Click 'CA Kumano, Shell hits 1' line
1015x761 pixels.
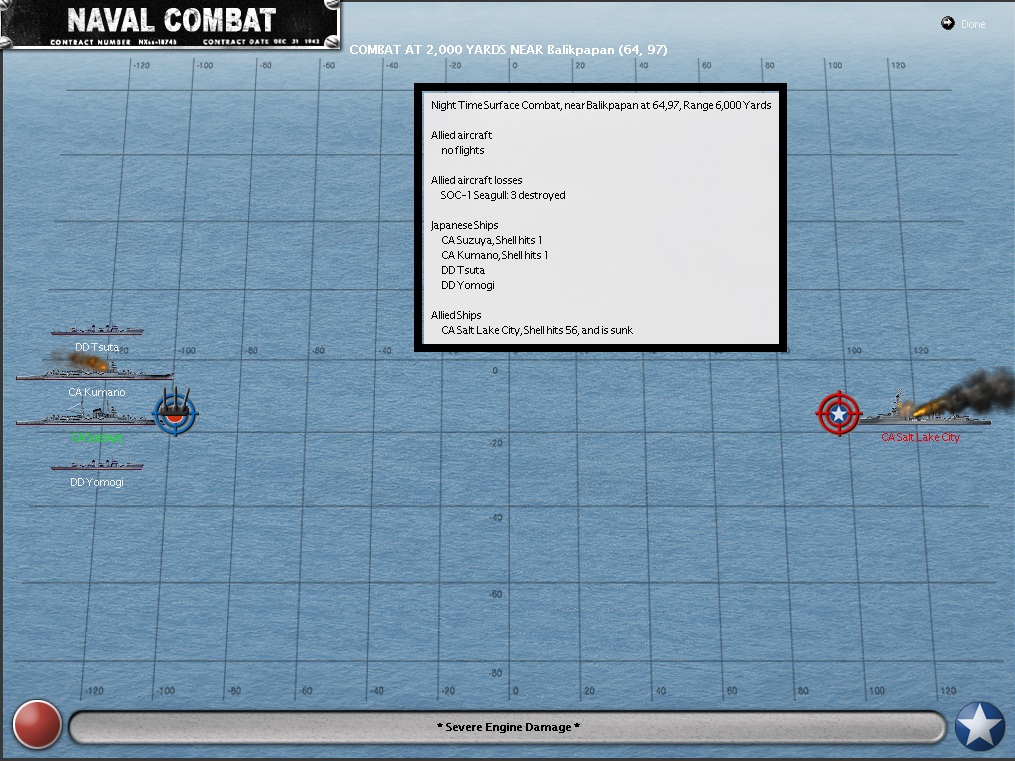[x=495, y=255]
